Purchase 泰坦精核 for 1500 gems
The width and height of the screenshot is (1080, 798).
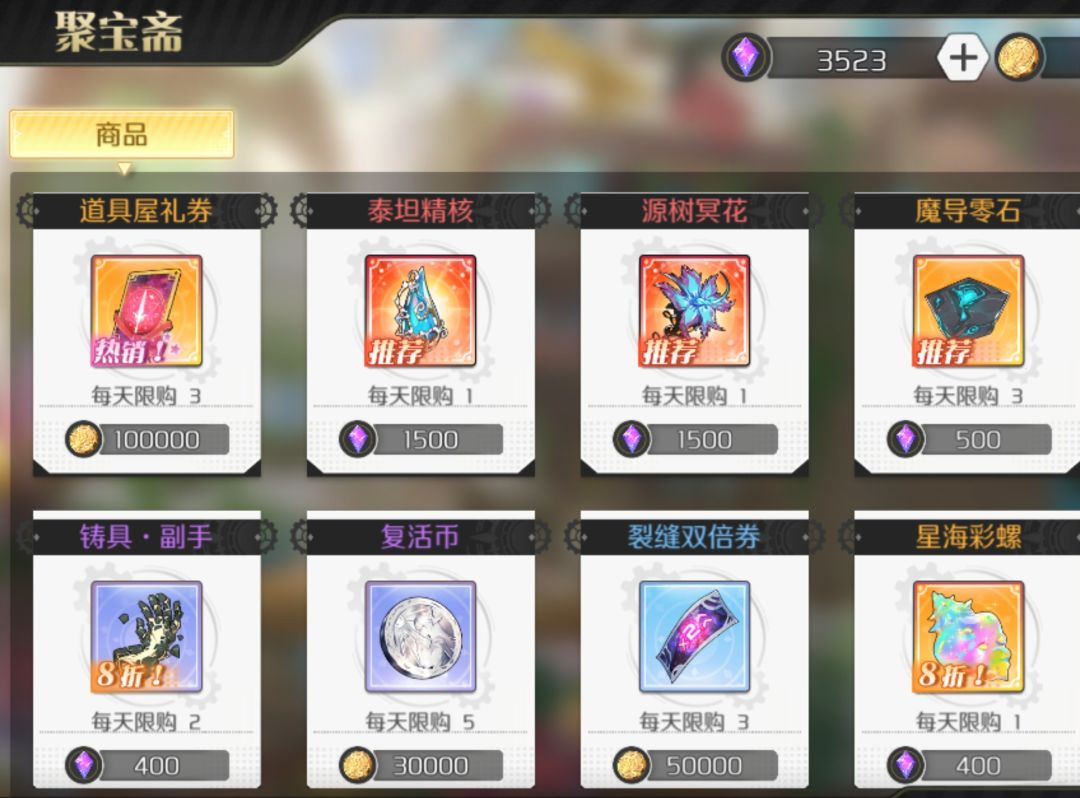[x=421, y=439]
